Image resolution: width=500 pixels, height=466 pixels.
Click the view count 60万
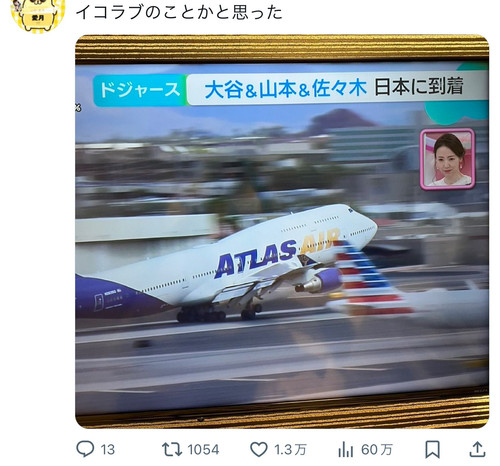pyautogui.click(x=377, y=450)
